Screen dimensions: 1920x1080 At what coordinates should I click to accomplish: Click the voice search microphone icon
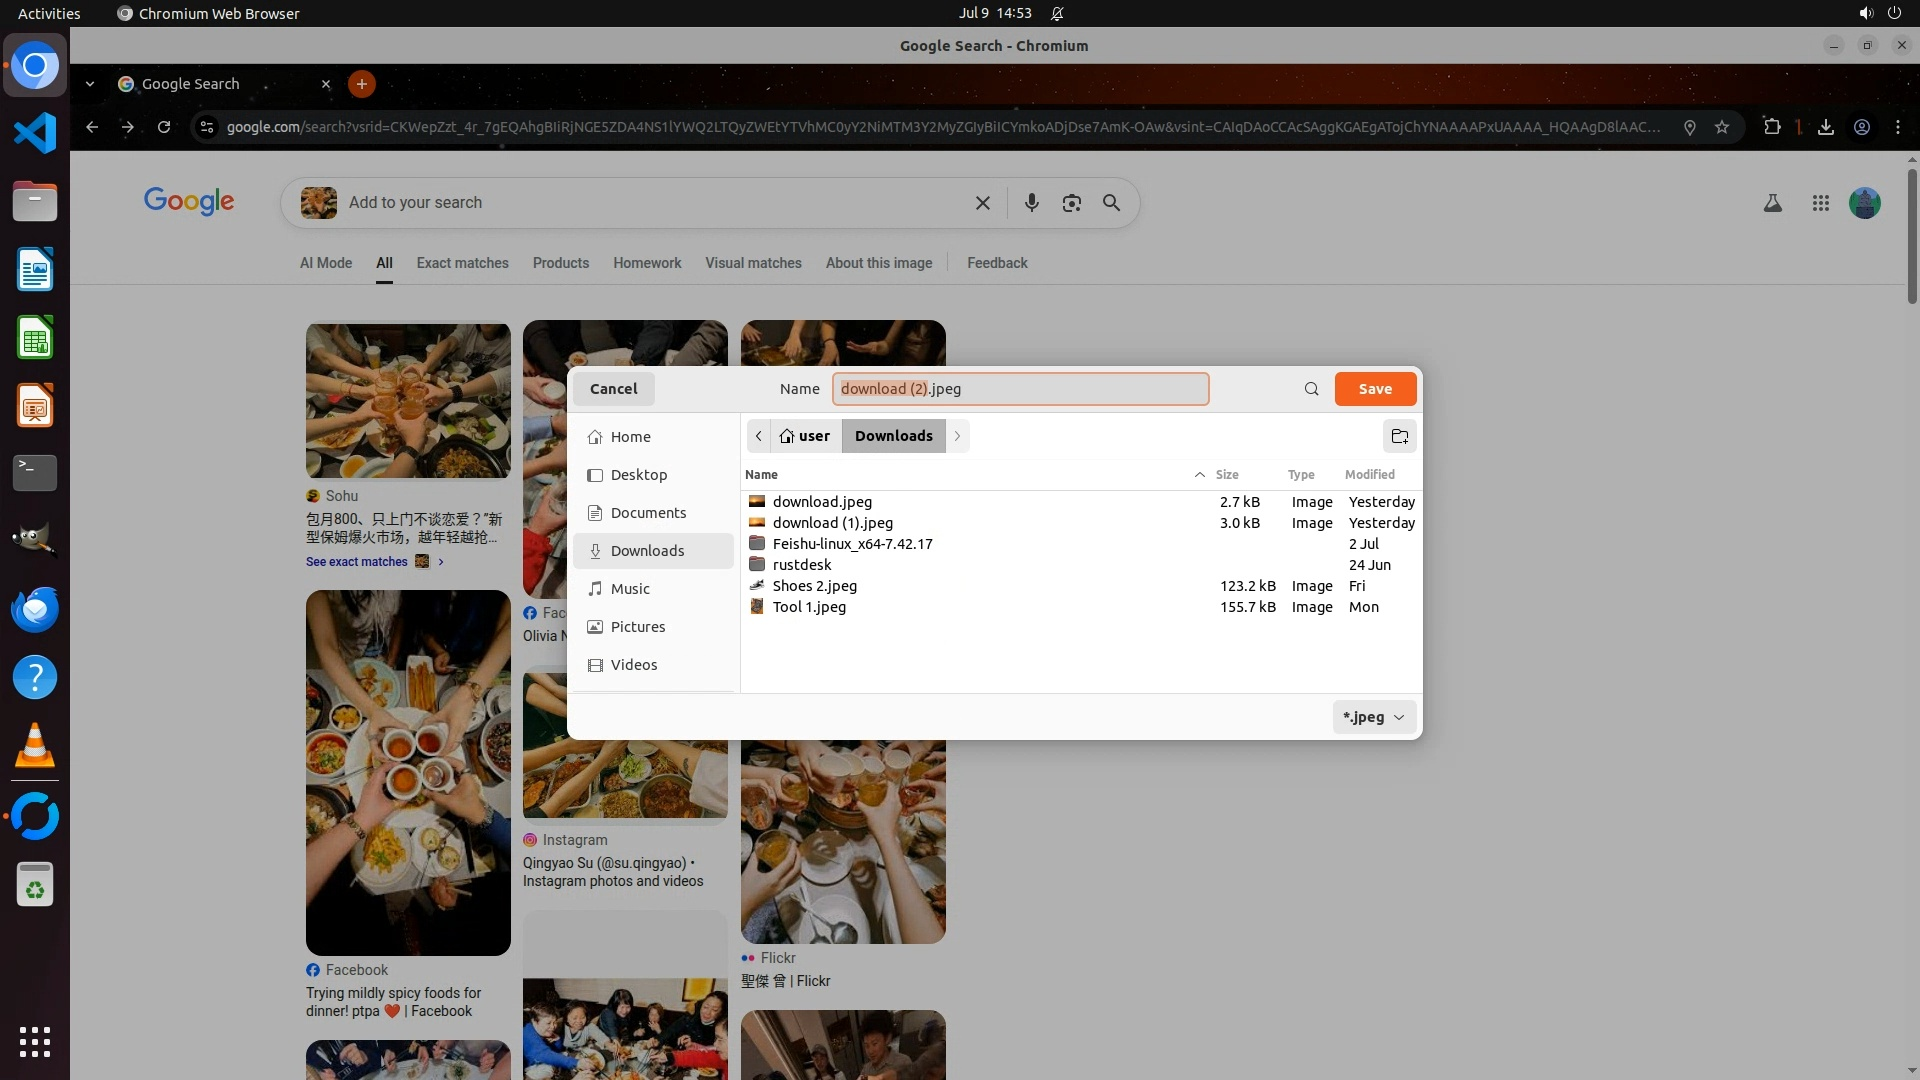(1031, 203)
